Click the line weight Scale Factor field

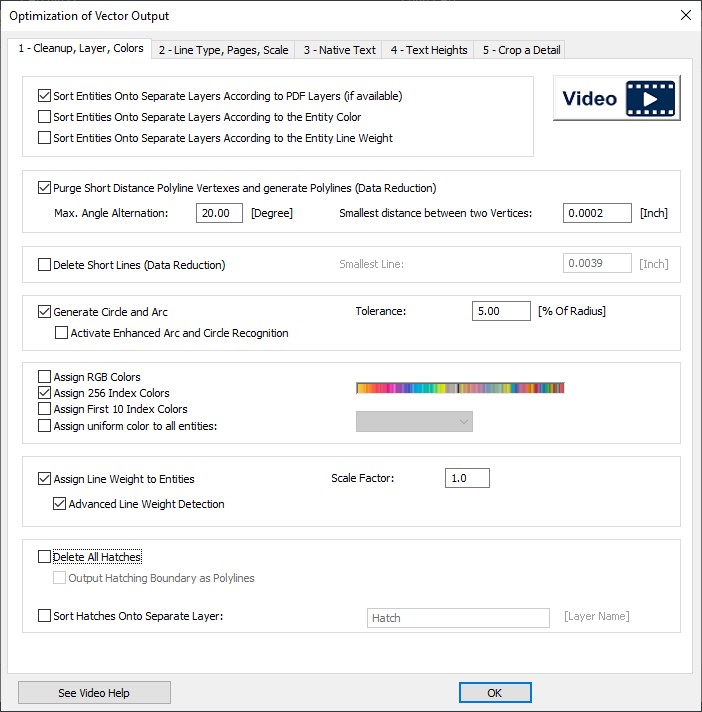467,478
